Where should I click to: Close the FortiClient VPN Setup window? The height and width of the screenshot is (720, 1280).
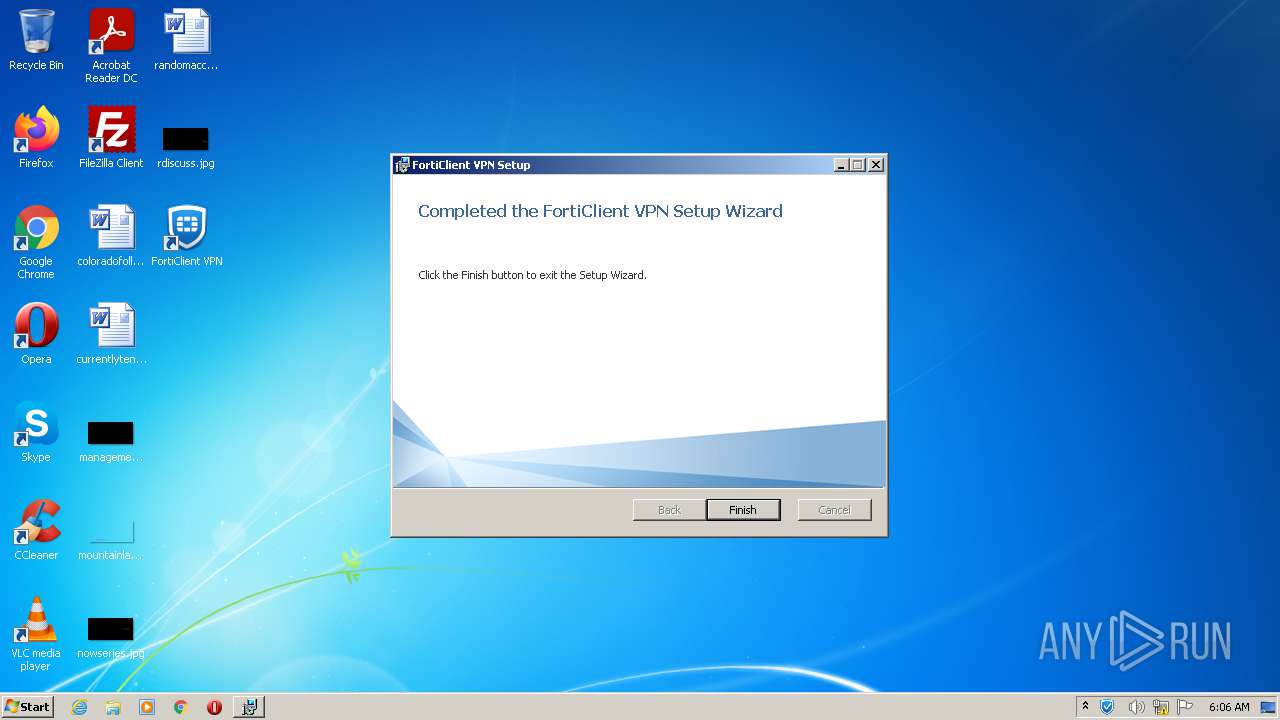[x=876, y=165]
